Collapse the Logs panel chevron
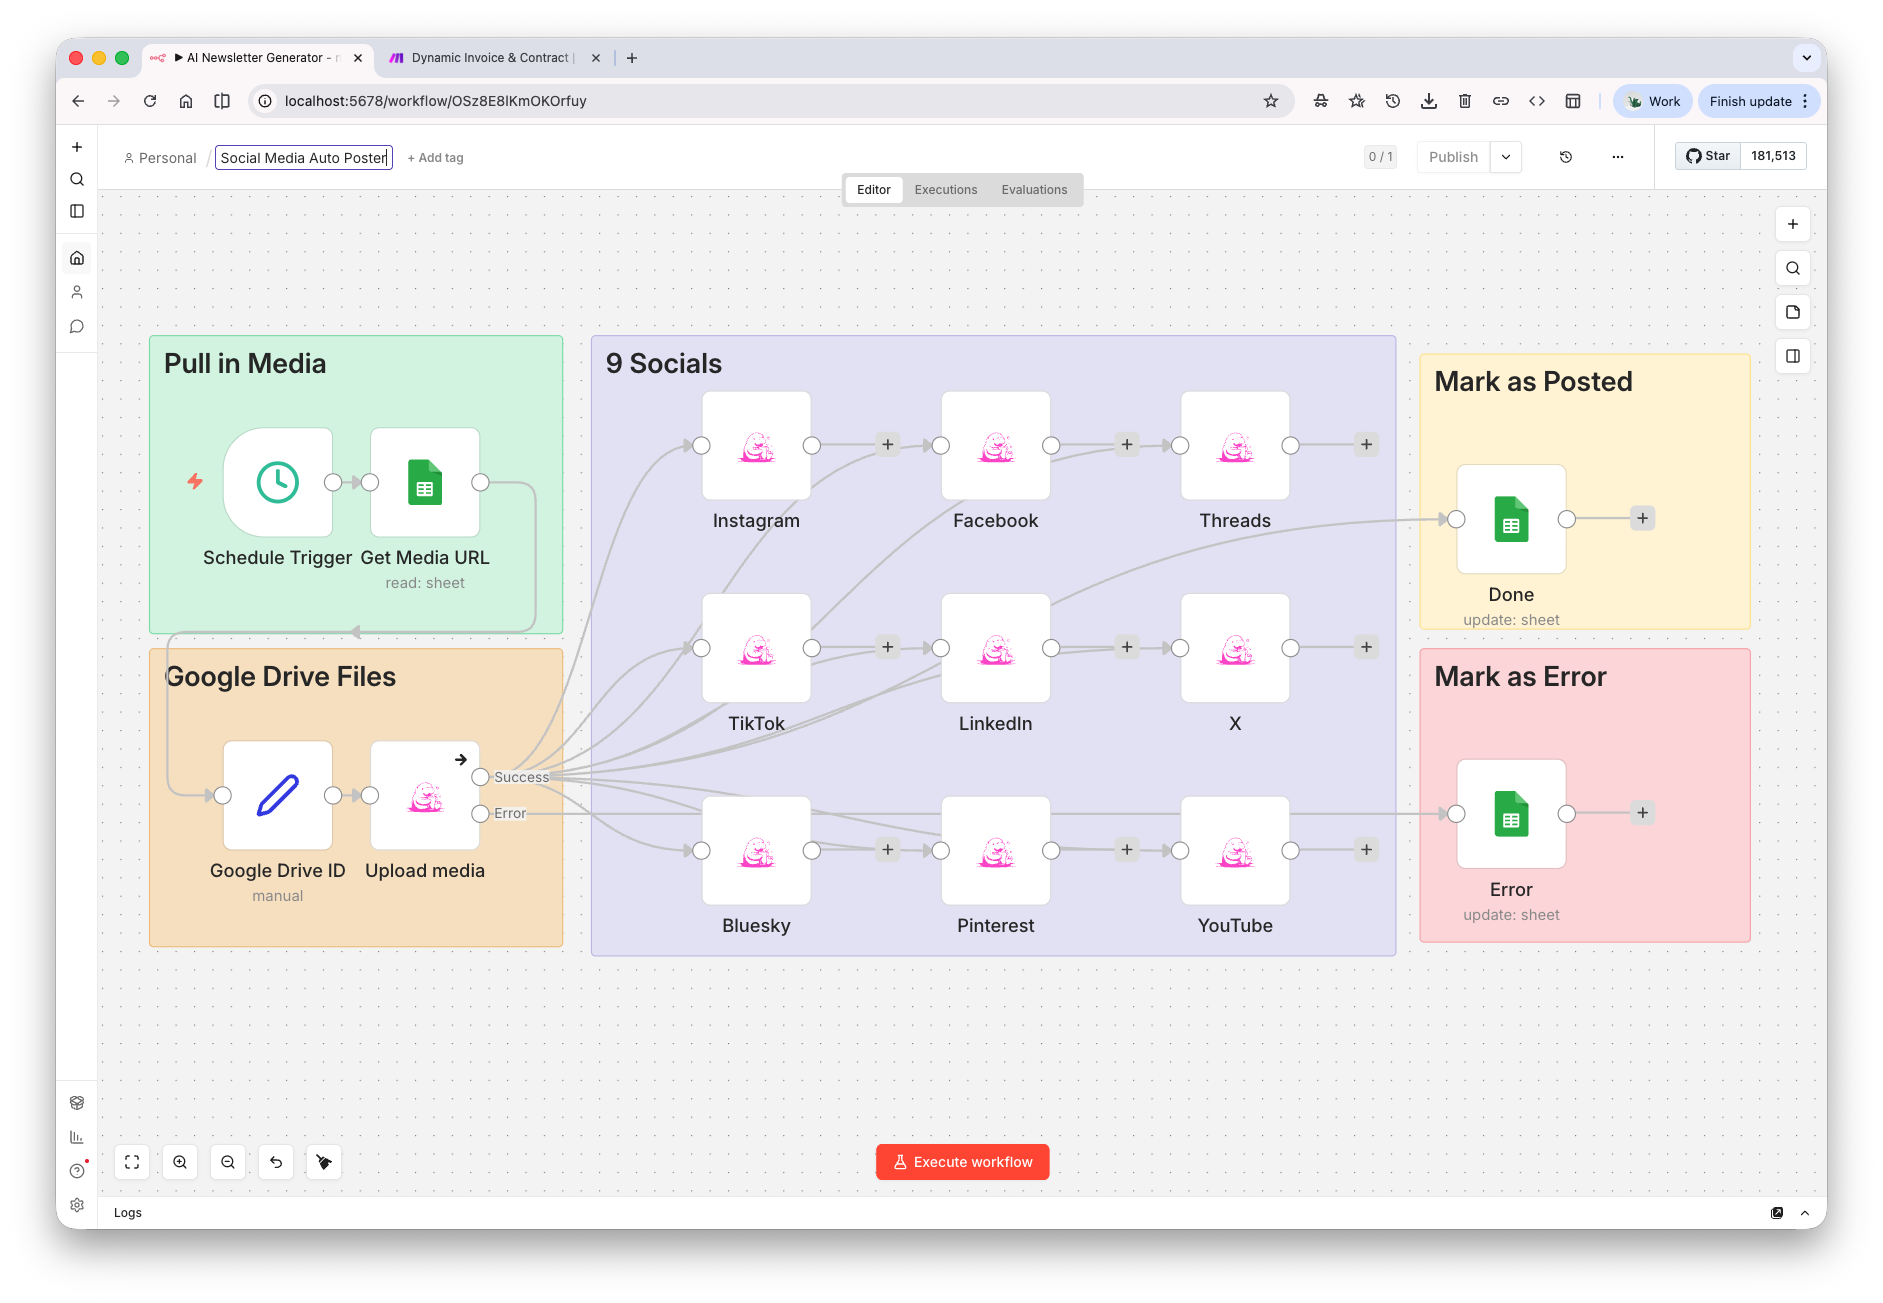Image resolution: width=1883 pixels, height=1303 pixels. click(x=1805, y=1212)
